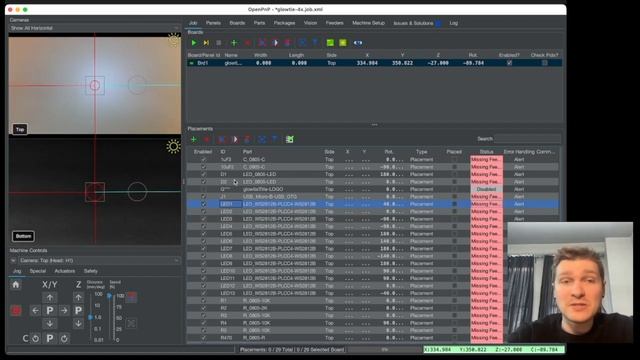Switch to the Panels tab
The image size is (640, 360).
click(213, 23)
